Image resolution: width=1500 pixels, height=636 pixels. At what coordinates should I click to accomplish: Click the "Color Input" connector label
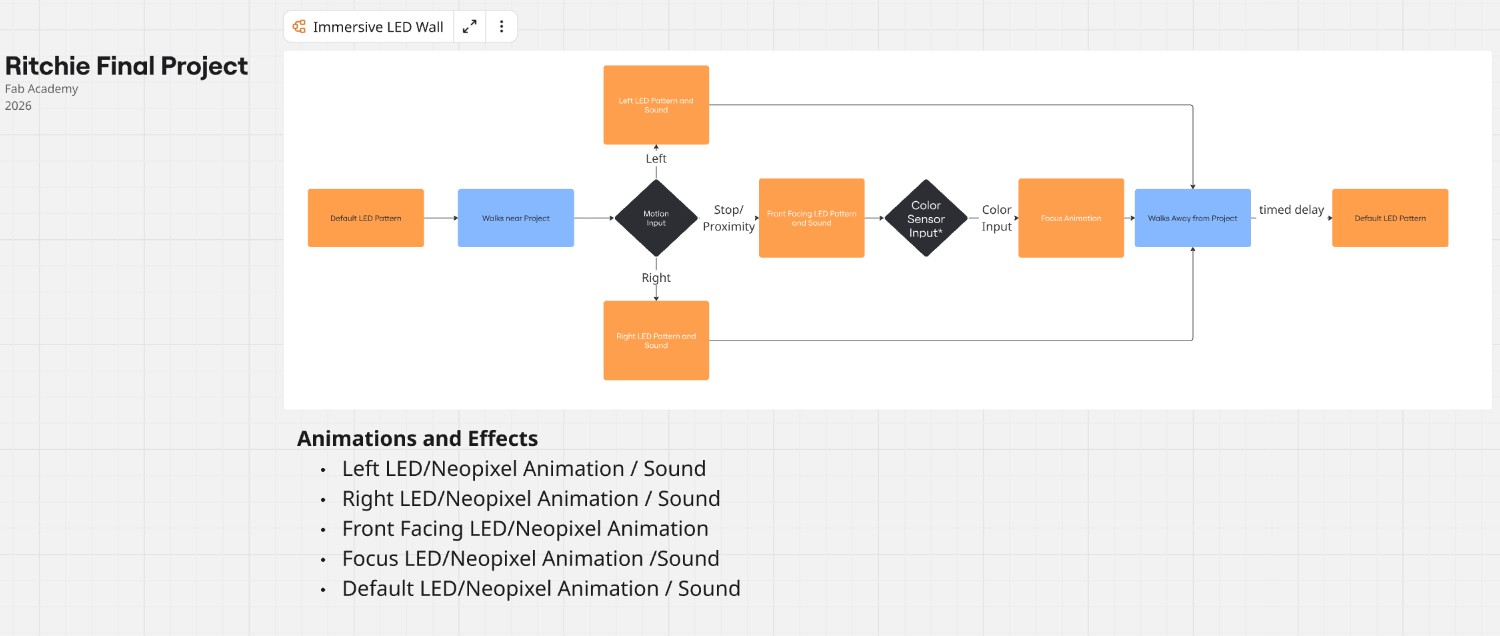click(x=997, y=218)
